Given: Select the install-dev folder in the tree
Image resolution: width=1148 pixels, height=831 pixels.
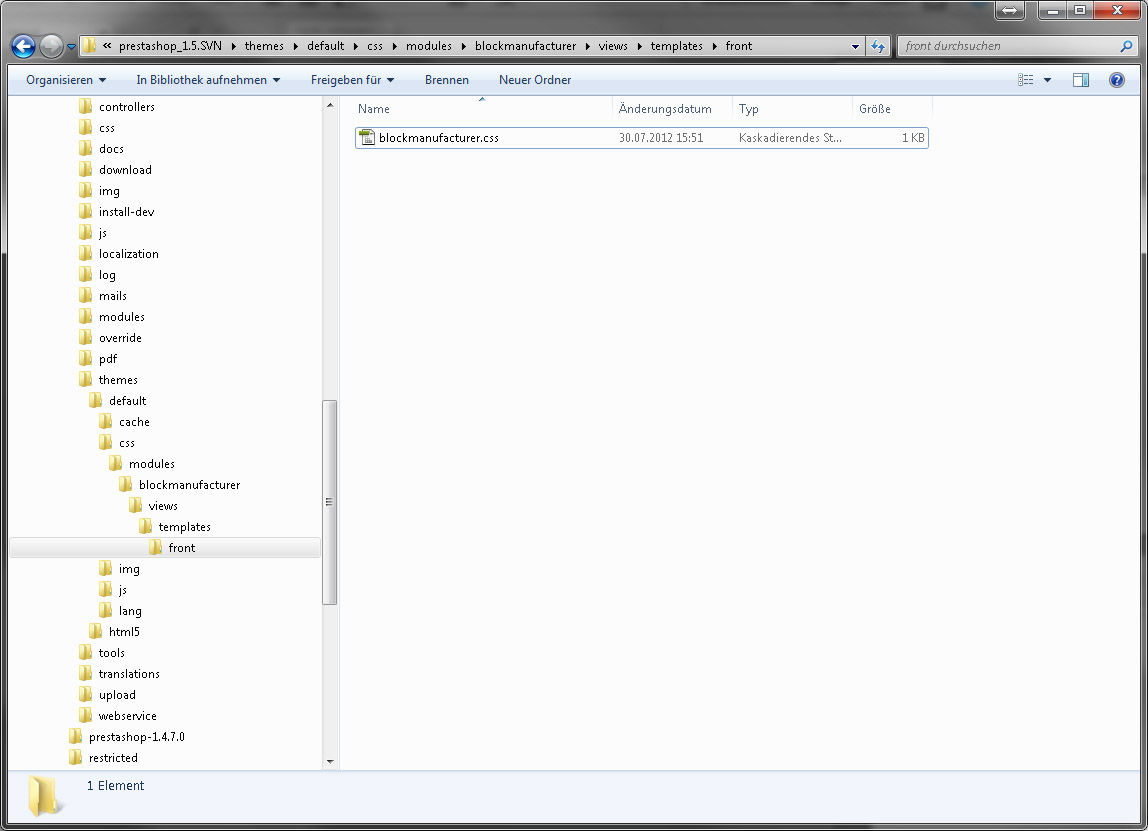Looking at the screenshot, I should pyautogui.click(x=127, y=212).
